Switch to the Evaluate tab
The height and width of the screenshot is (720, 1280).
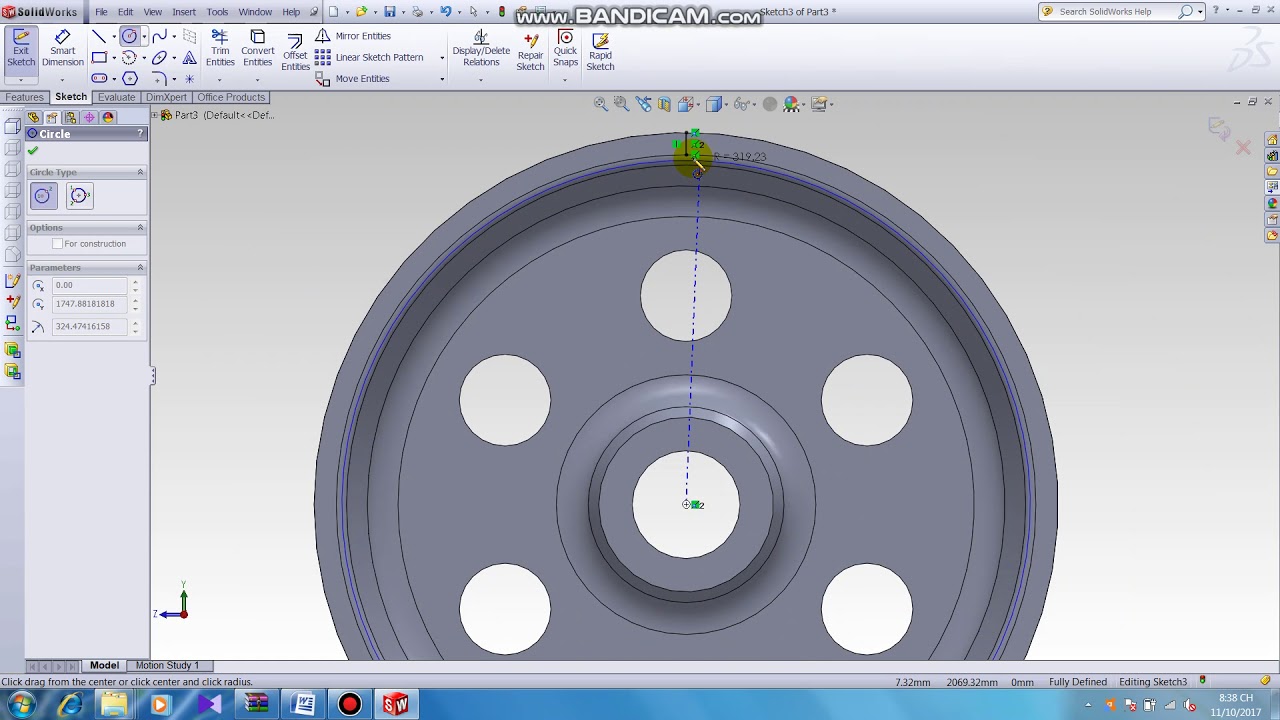coord(116,97)
